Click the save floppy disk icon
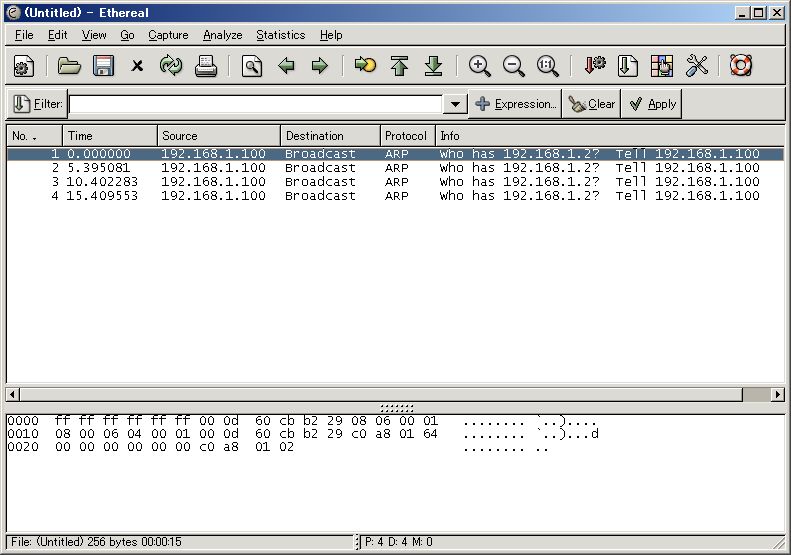This screenshot has height=555, width=791. pos(103,66)
